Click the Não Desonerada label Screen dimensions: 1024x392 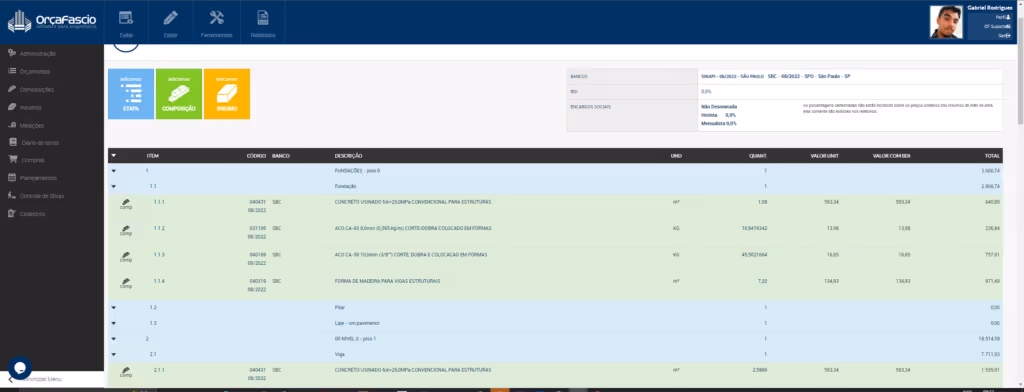(x=718, y=106)
